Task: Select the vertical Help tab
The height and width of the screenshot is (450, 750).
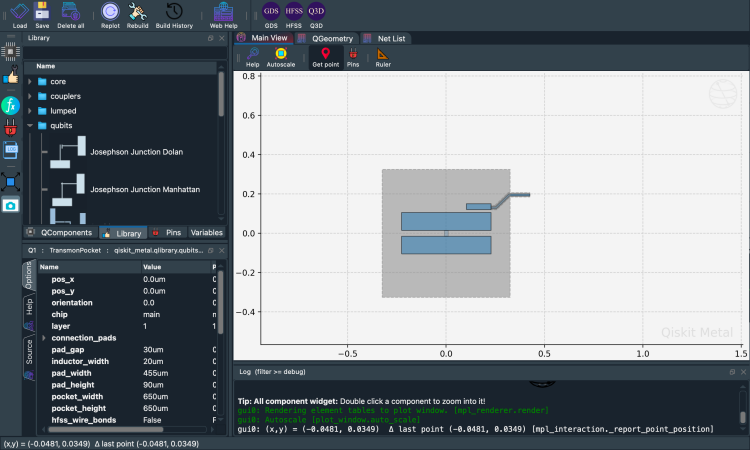Action: [29, 311]
